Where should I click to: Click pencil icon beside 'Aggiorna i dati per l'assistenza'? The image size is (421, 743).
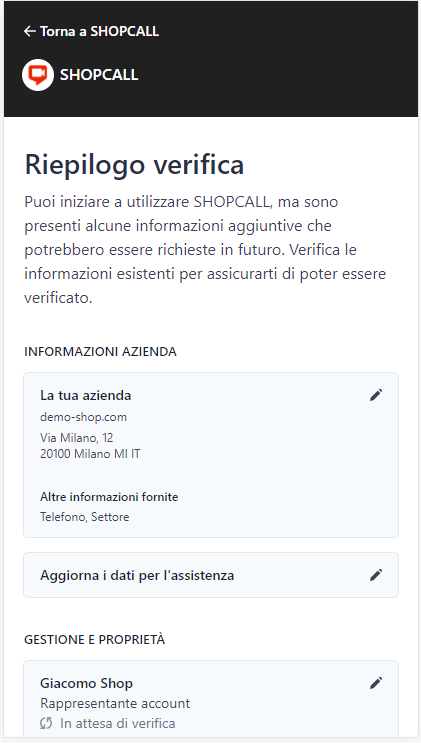tap(376, 575)
